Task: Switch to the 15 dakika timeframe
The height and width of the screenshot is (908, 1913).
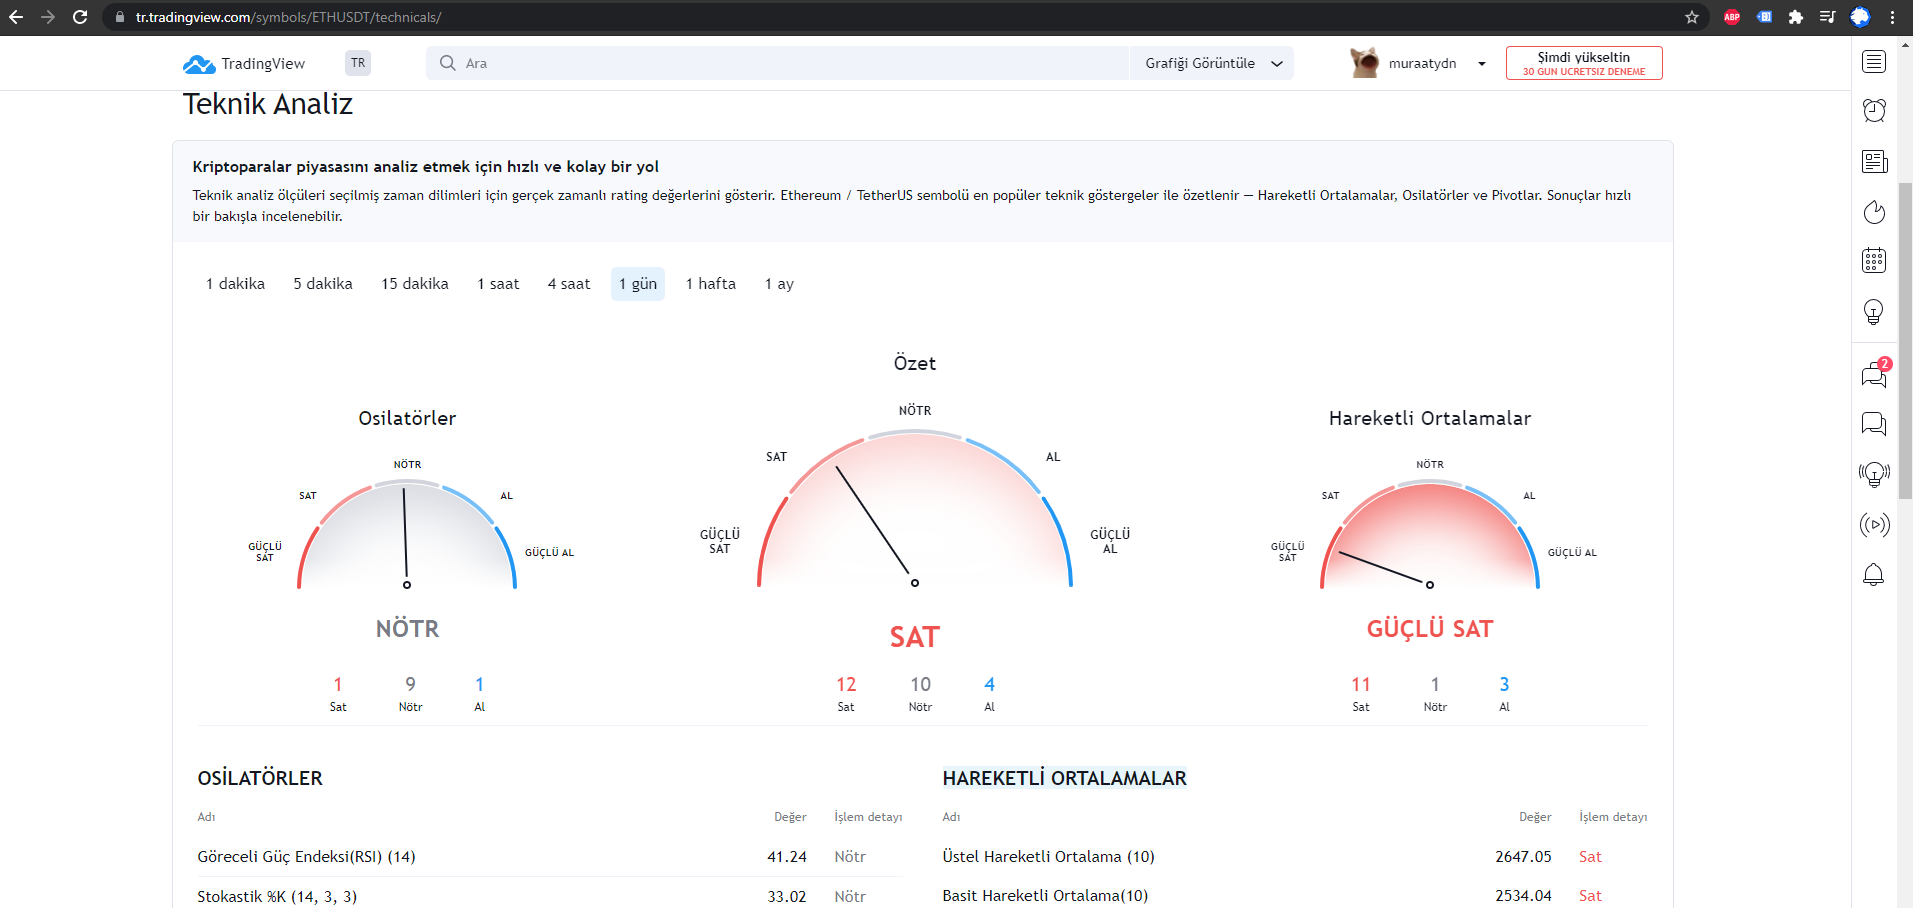Action: click(415, 284)
